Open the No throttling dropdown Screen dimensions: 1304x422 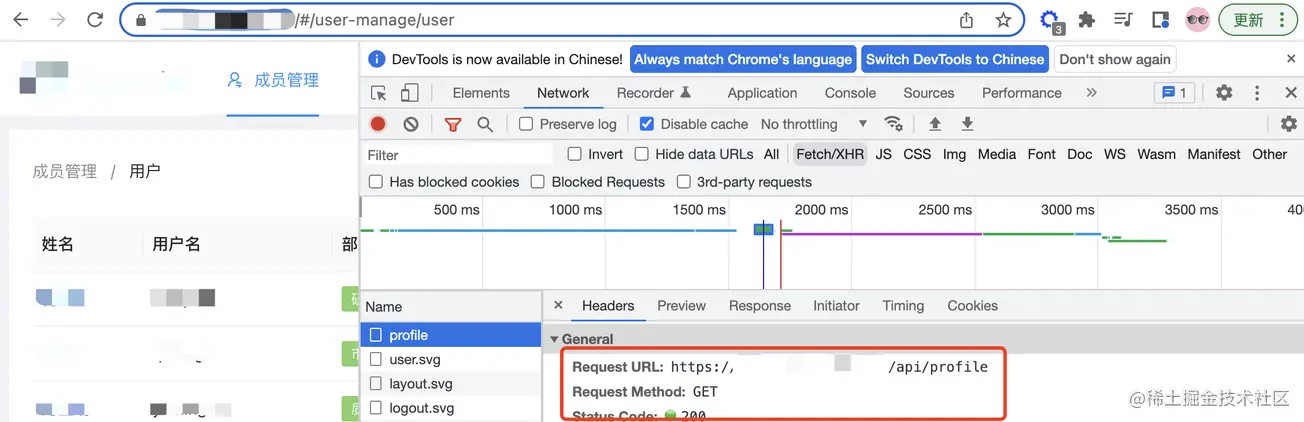(x=813, y=124)
